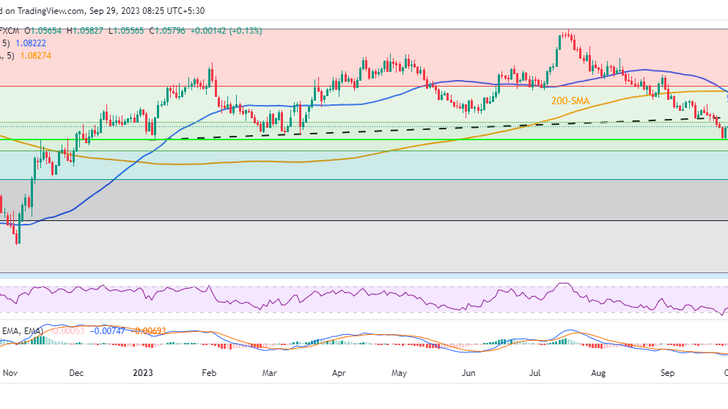728x409 pixels.
Task: Click the Dec label on time axis
Action: (76, 373)
